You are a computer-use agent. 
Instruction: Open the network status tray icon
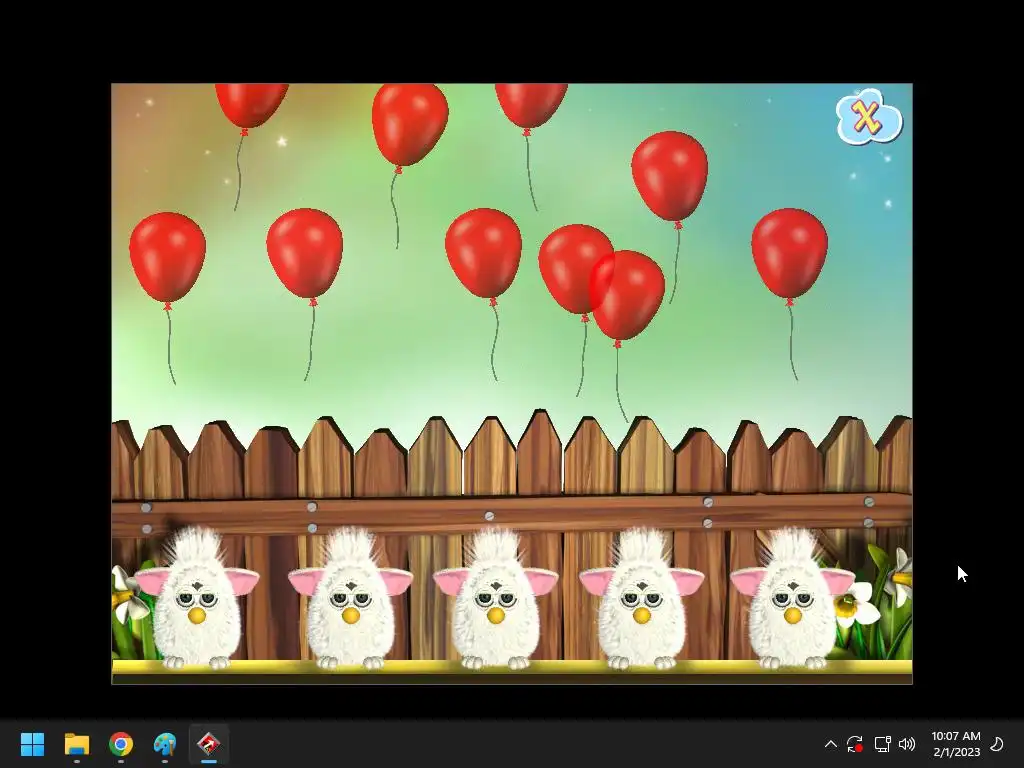coord(882,744)
